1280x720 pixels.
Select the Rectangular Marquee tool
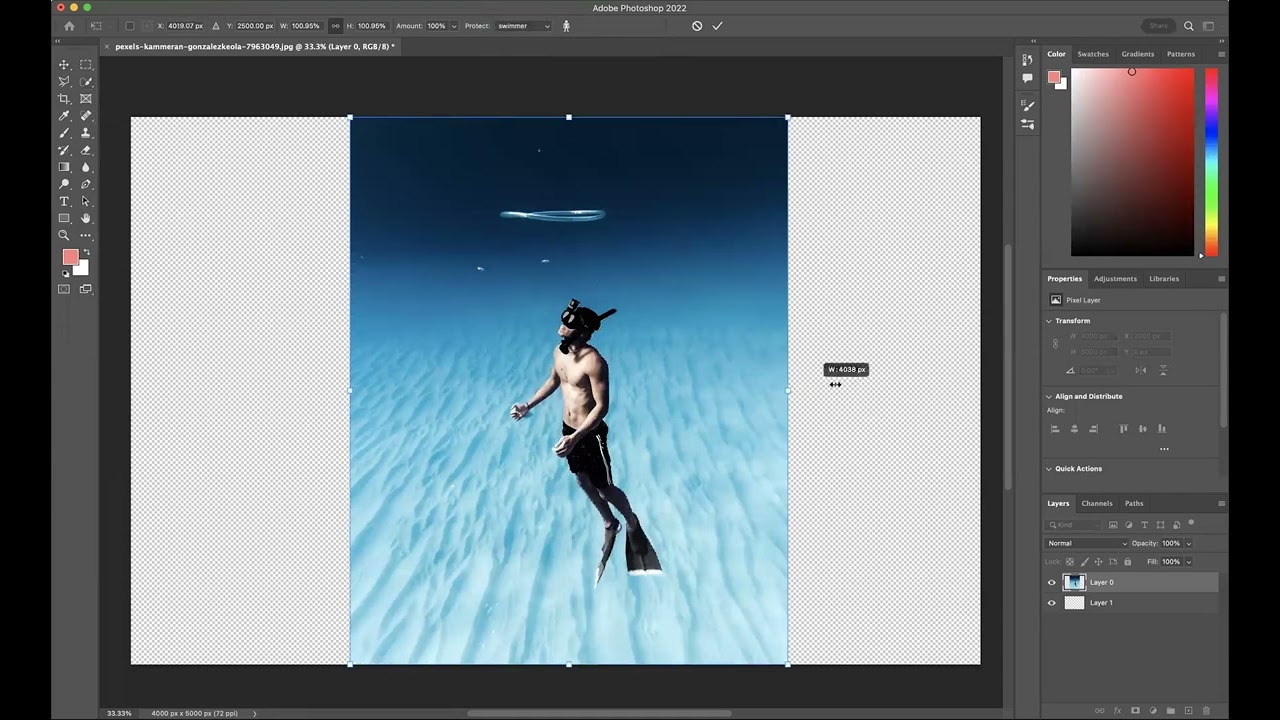click(x=86, y=64)
